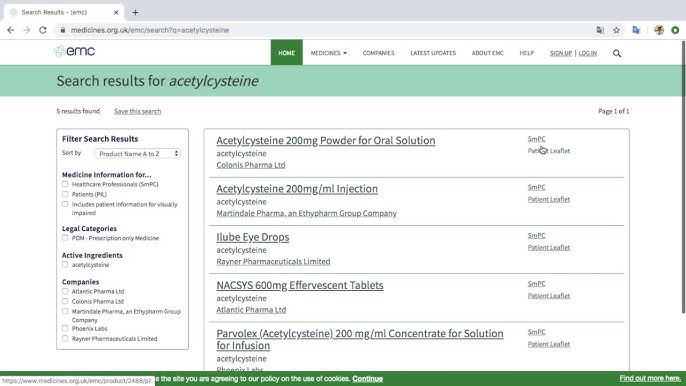Open the site search magnifier icon
Image resolution: width=686 pixels, height=386 pixels.
click(x=617, y=53)
